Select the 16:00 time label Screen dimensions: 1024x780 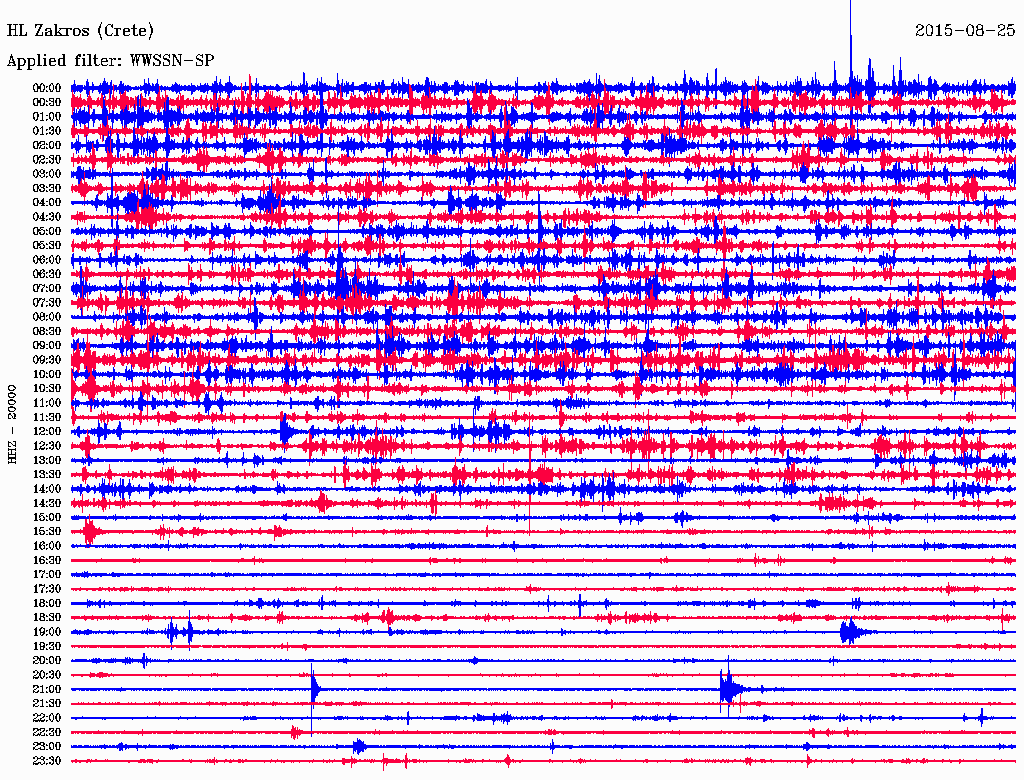(x=47, y=546)
